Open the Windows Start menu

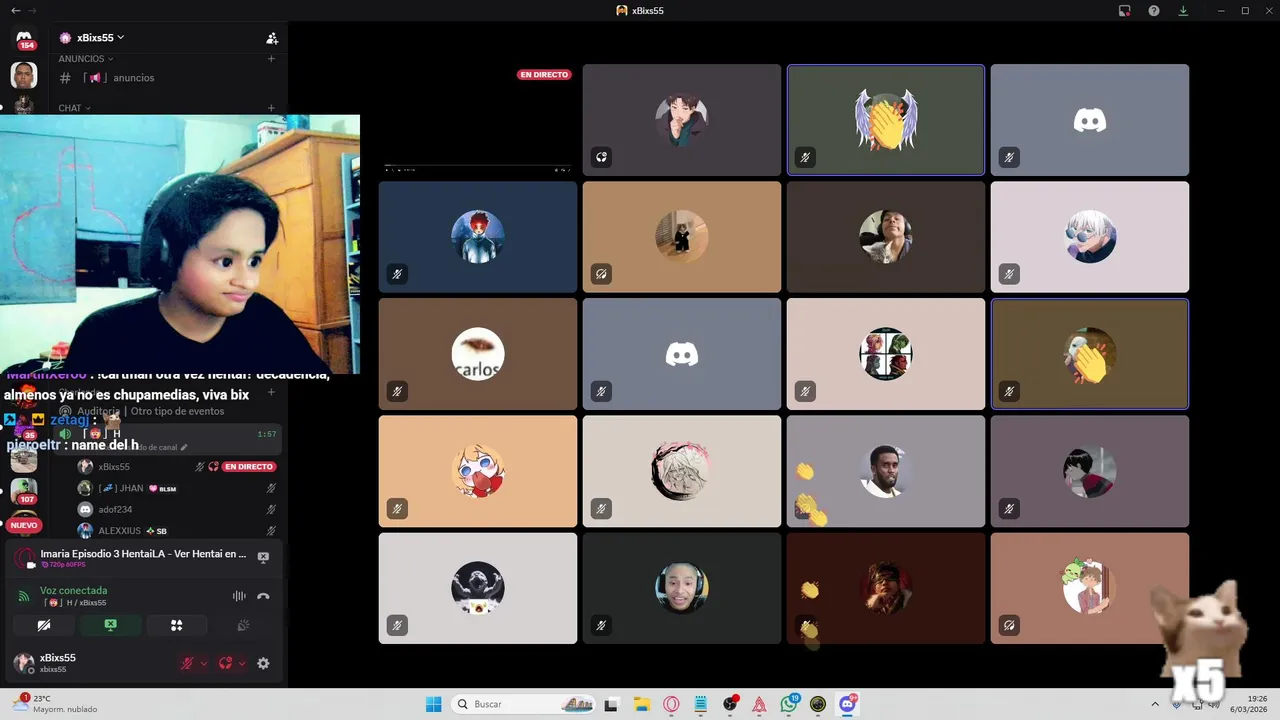coord(433,704)
